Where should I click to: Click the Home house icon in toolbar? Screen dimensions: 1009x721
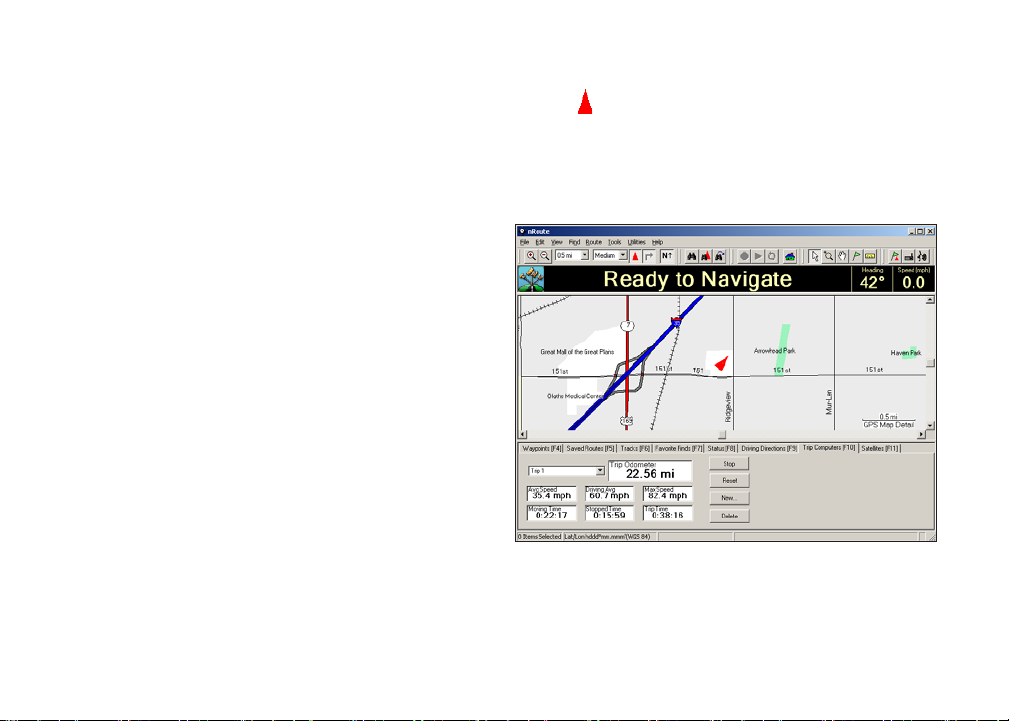[x=790, y=256]
